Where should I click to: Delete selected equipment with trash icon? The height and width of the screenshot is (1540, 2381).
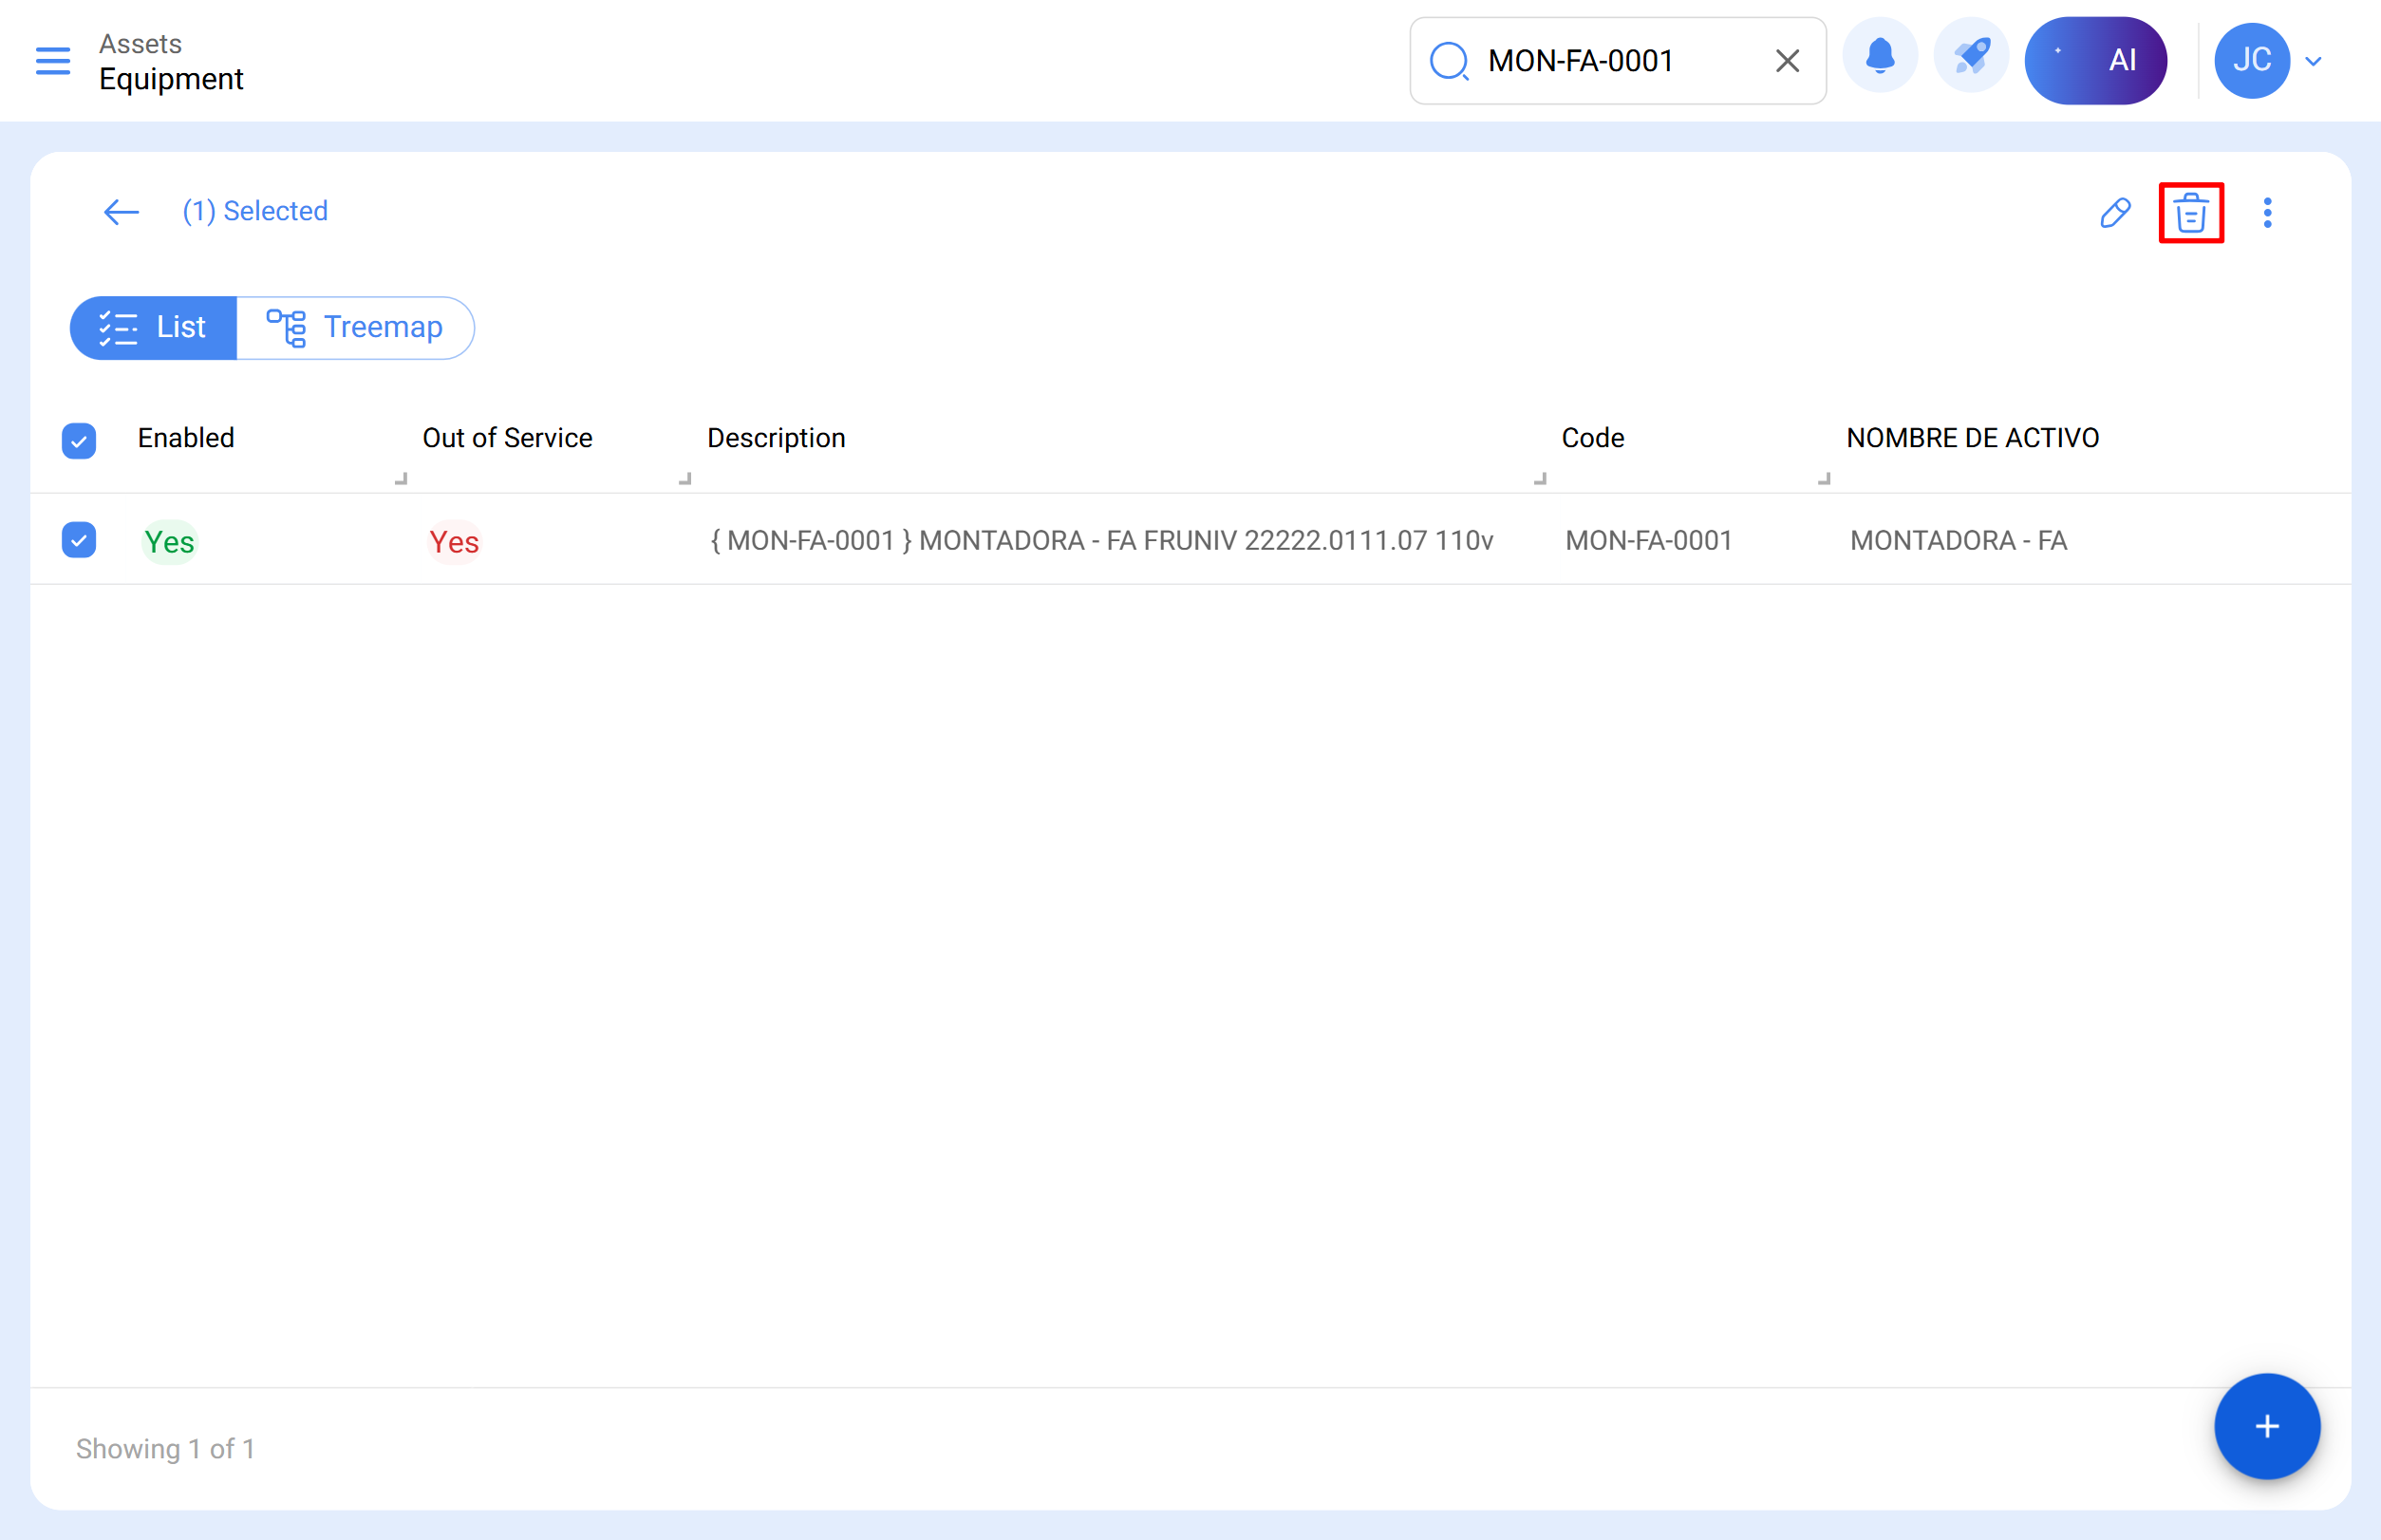(x=2191, y=213)
